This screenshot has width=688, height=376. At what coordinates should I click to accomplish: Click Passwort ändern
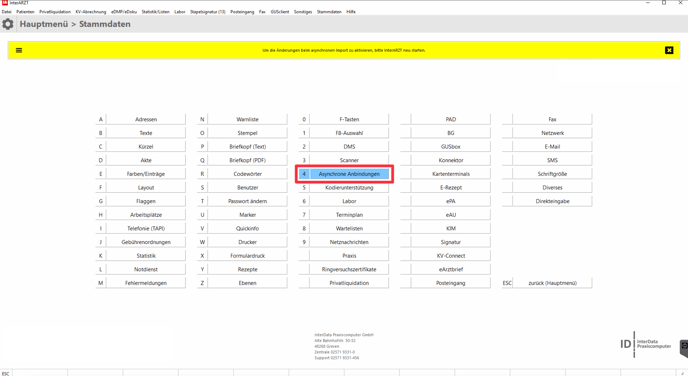[247, 201]
